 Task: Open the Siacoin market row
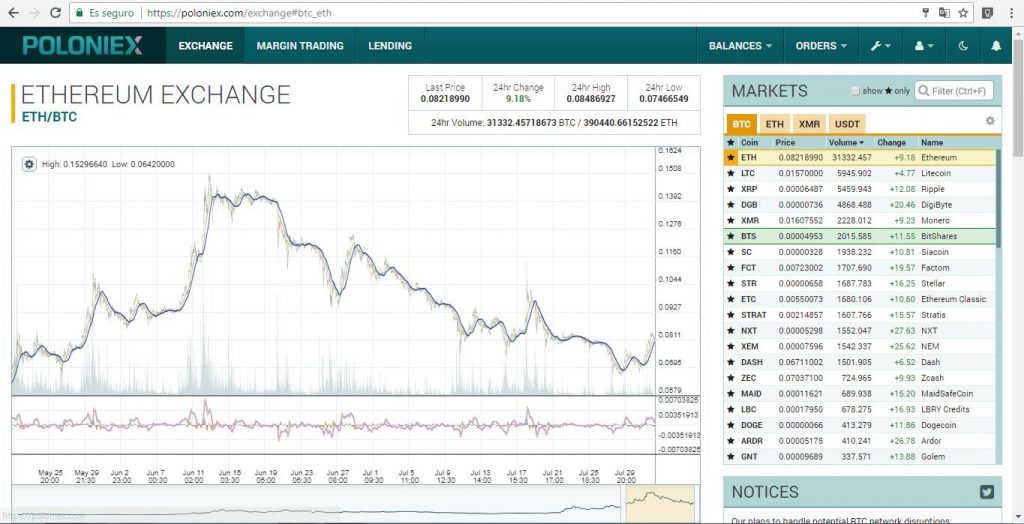pyautogui.click(x=861, y=252)
